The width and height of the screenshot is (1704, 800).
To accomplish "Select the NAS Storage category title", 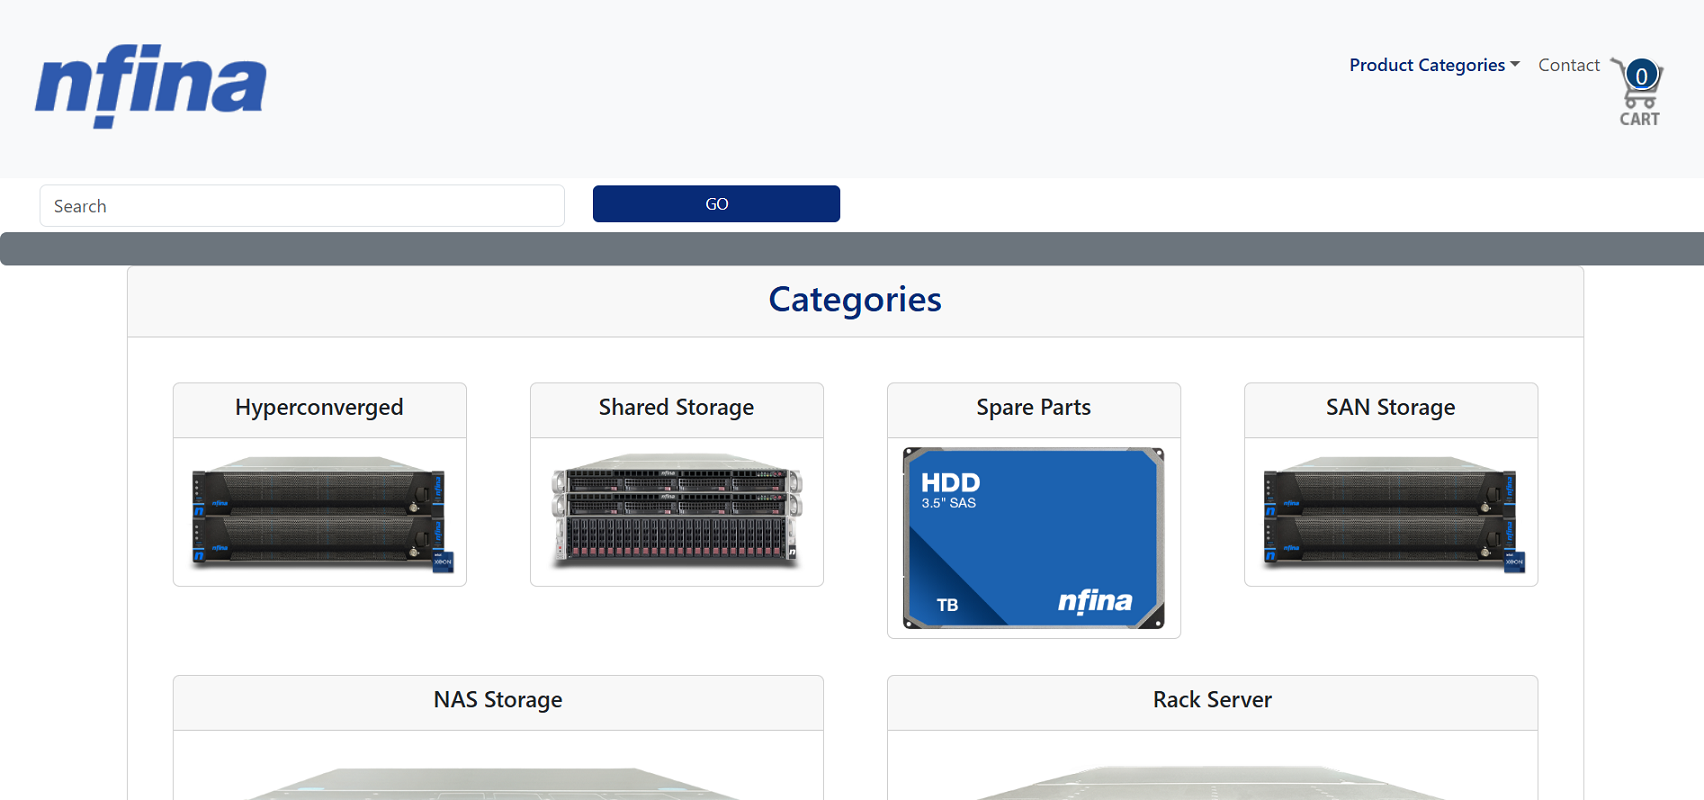I will 498,700.
